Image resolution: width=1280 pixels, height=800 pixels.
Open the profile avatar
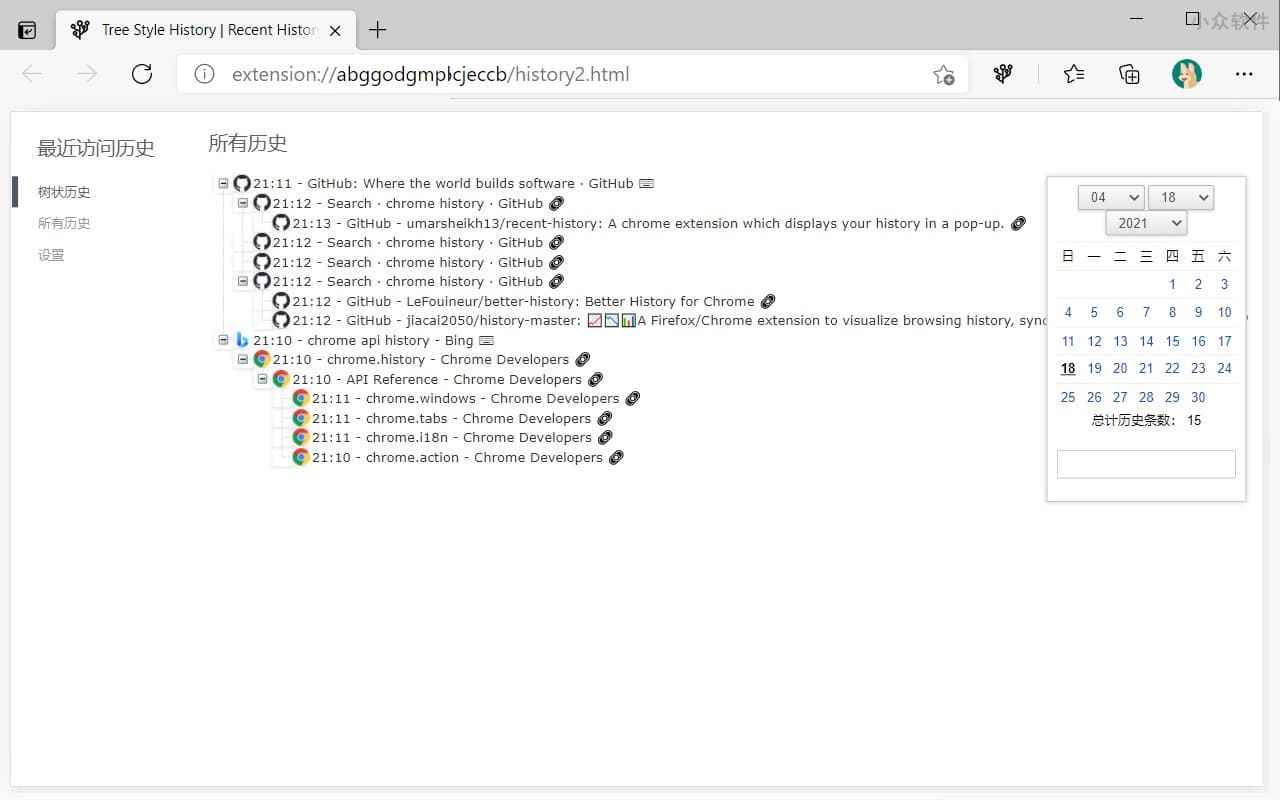tap(1187, 74)
